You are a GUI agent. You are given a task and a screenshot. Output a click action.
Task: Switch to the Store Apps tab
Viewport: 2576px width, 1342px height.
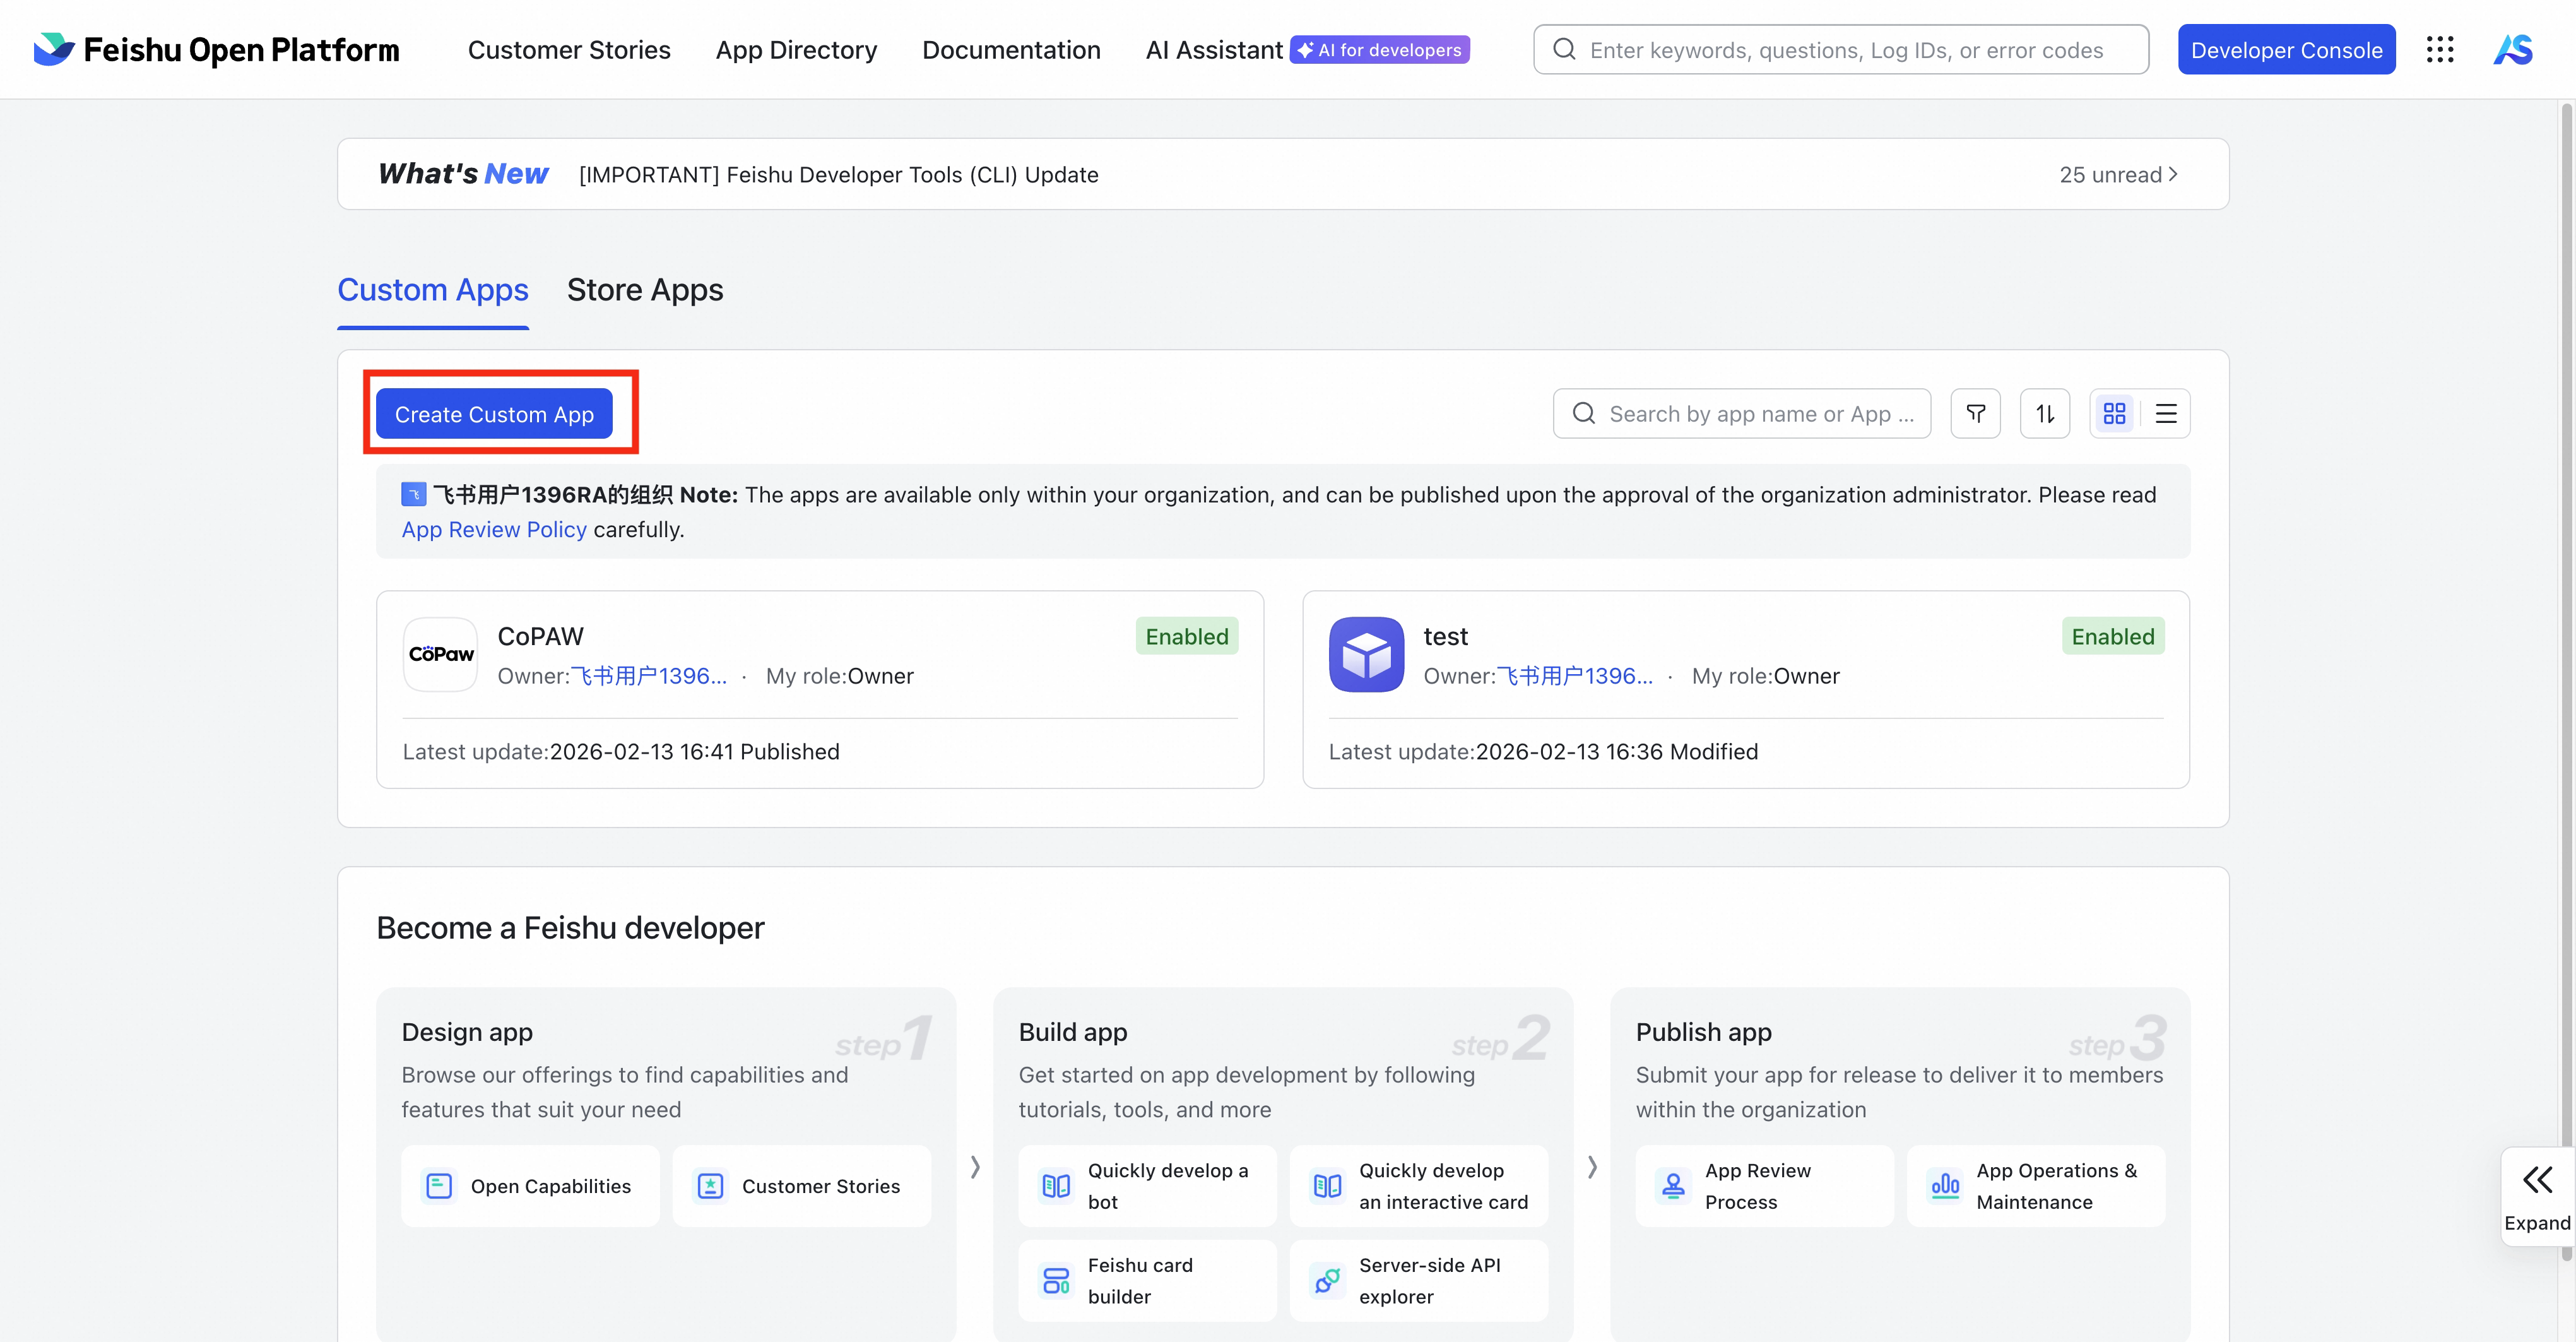point(644,290)
